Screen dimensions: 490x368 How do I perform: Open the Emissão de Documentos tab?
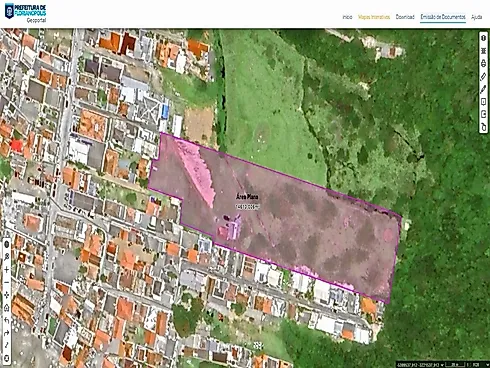click(443, 17)
